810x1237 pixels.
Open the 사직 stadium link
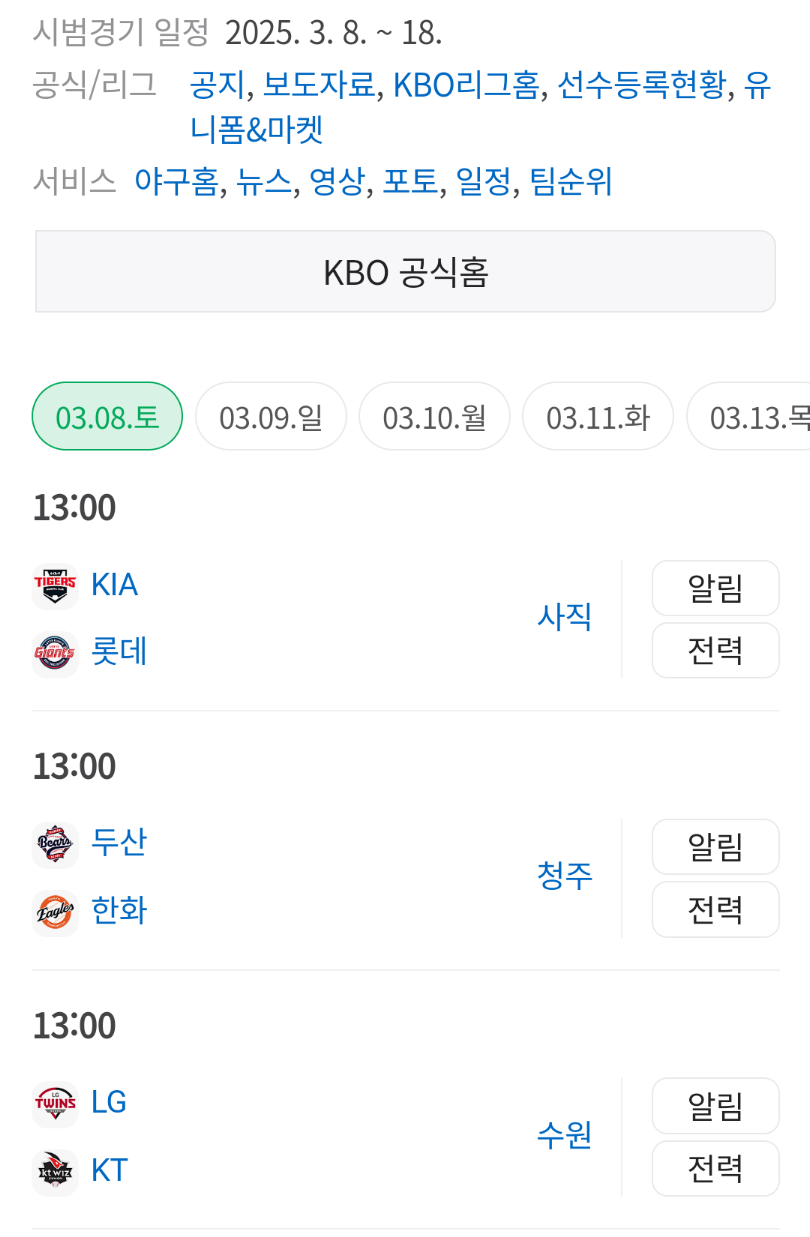tap(565, 617)
